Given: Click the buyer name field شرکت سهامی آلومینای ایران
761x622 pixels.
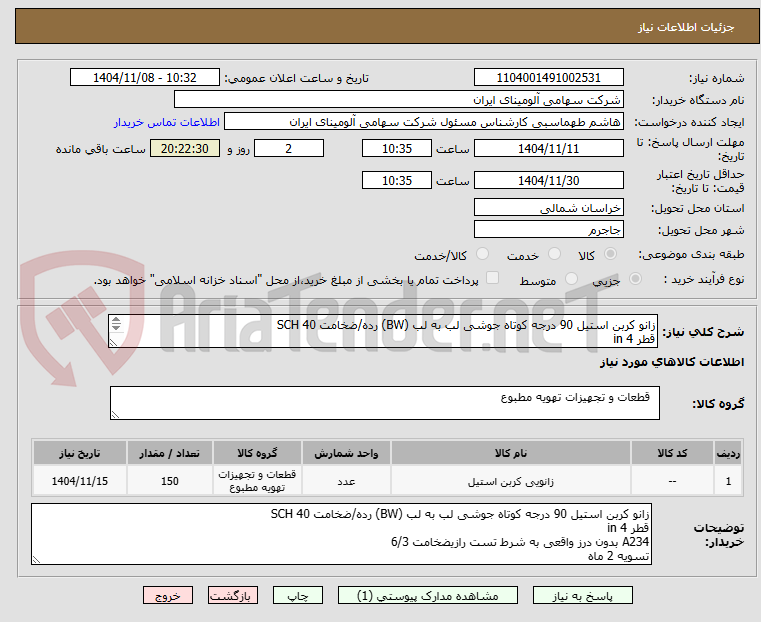Looking at the screenshot, I should click(398, 100).
